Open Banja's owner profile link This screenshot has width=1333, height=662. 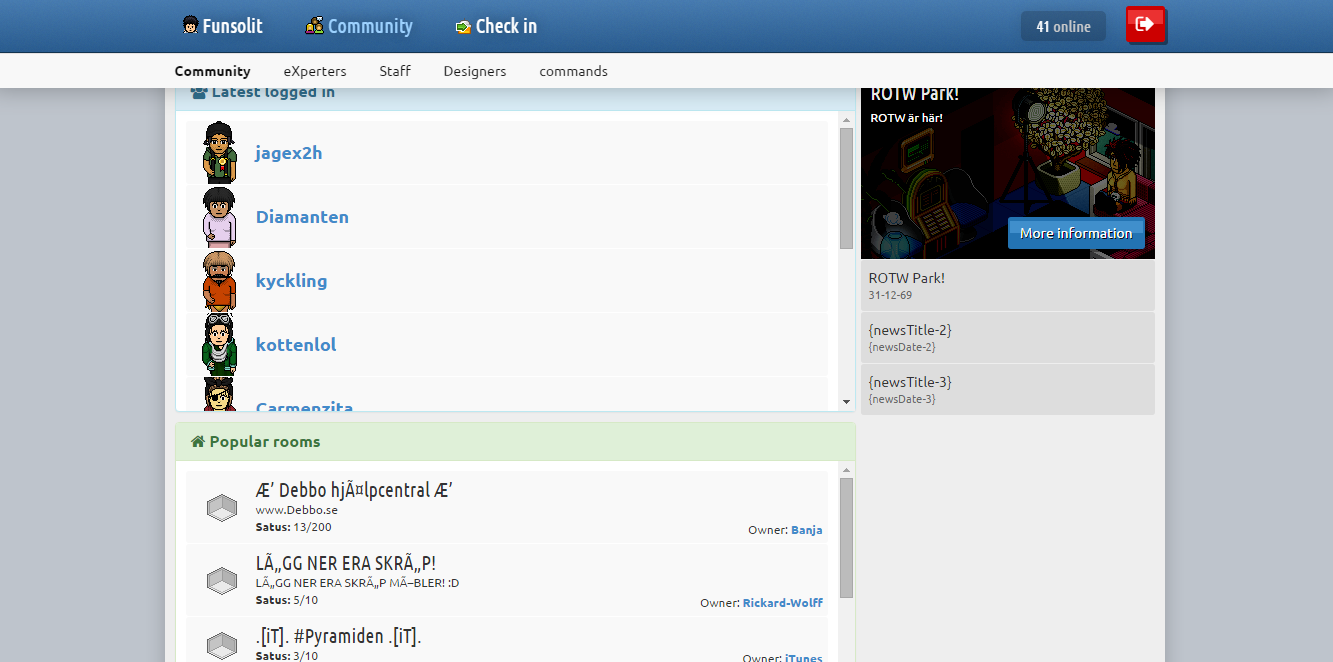click(x=806, y=529)
